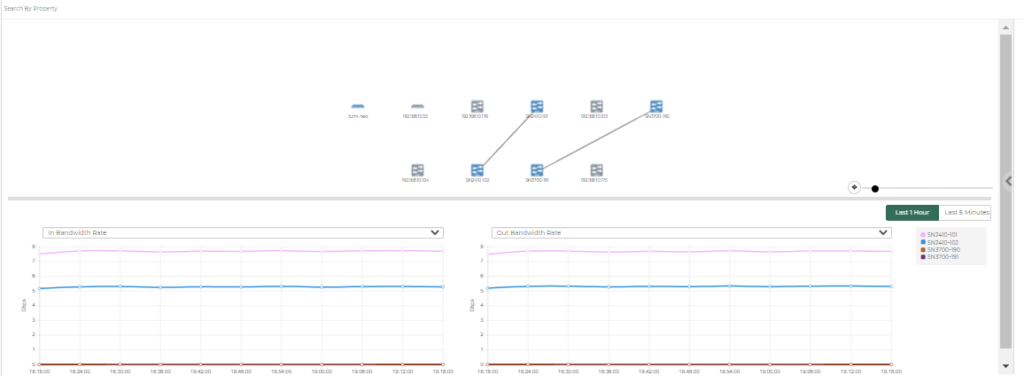Select the fumi-neo host node icon

[x=357, y=106]
